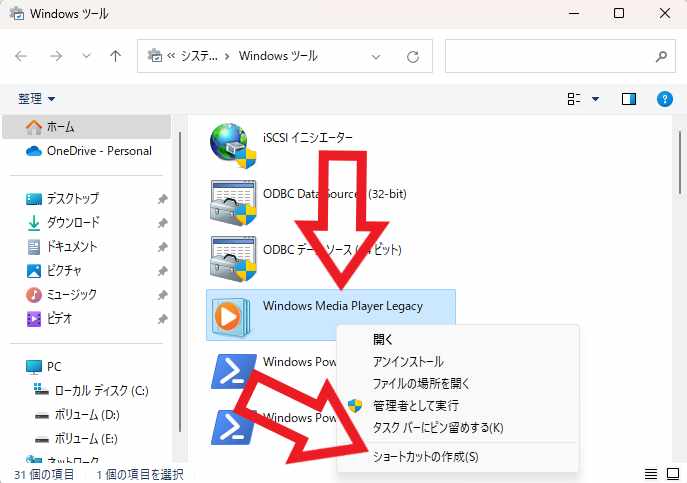Minimize the Windows ツール window

[x=574, y=14]
